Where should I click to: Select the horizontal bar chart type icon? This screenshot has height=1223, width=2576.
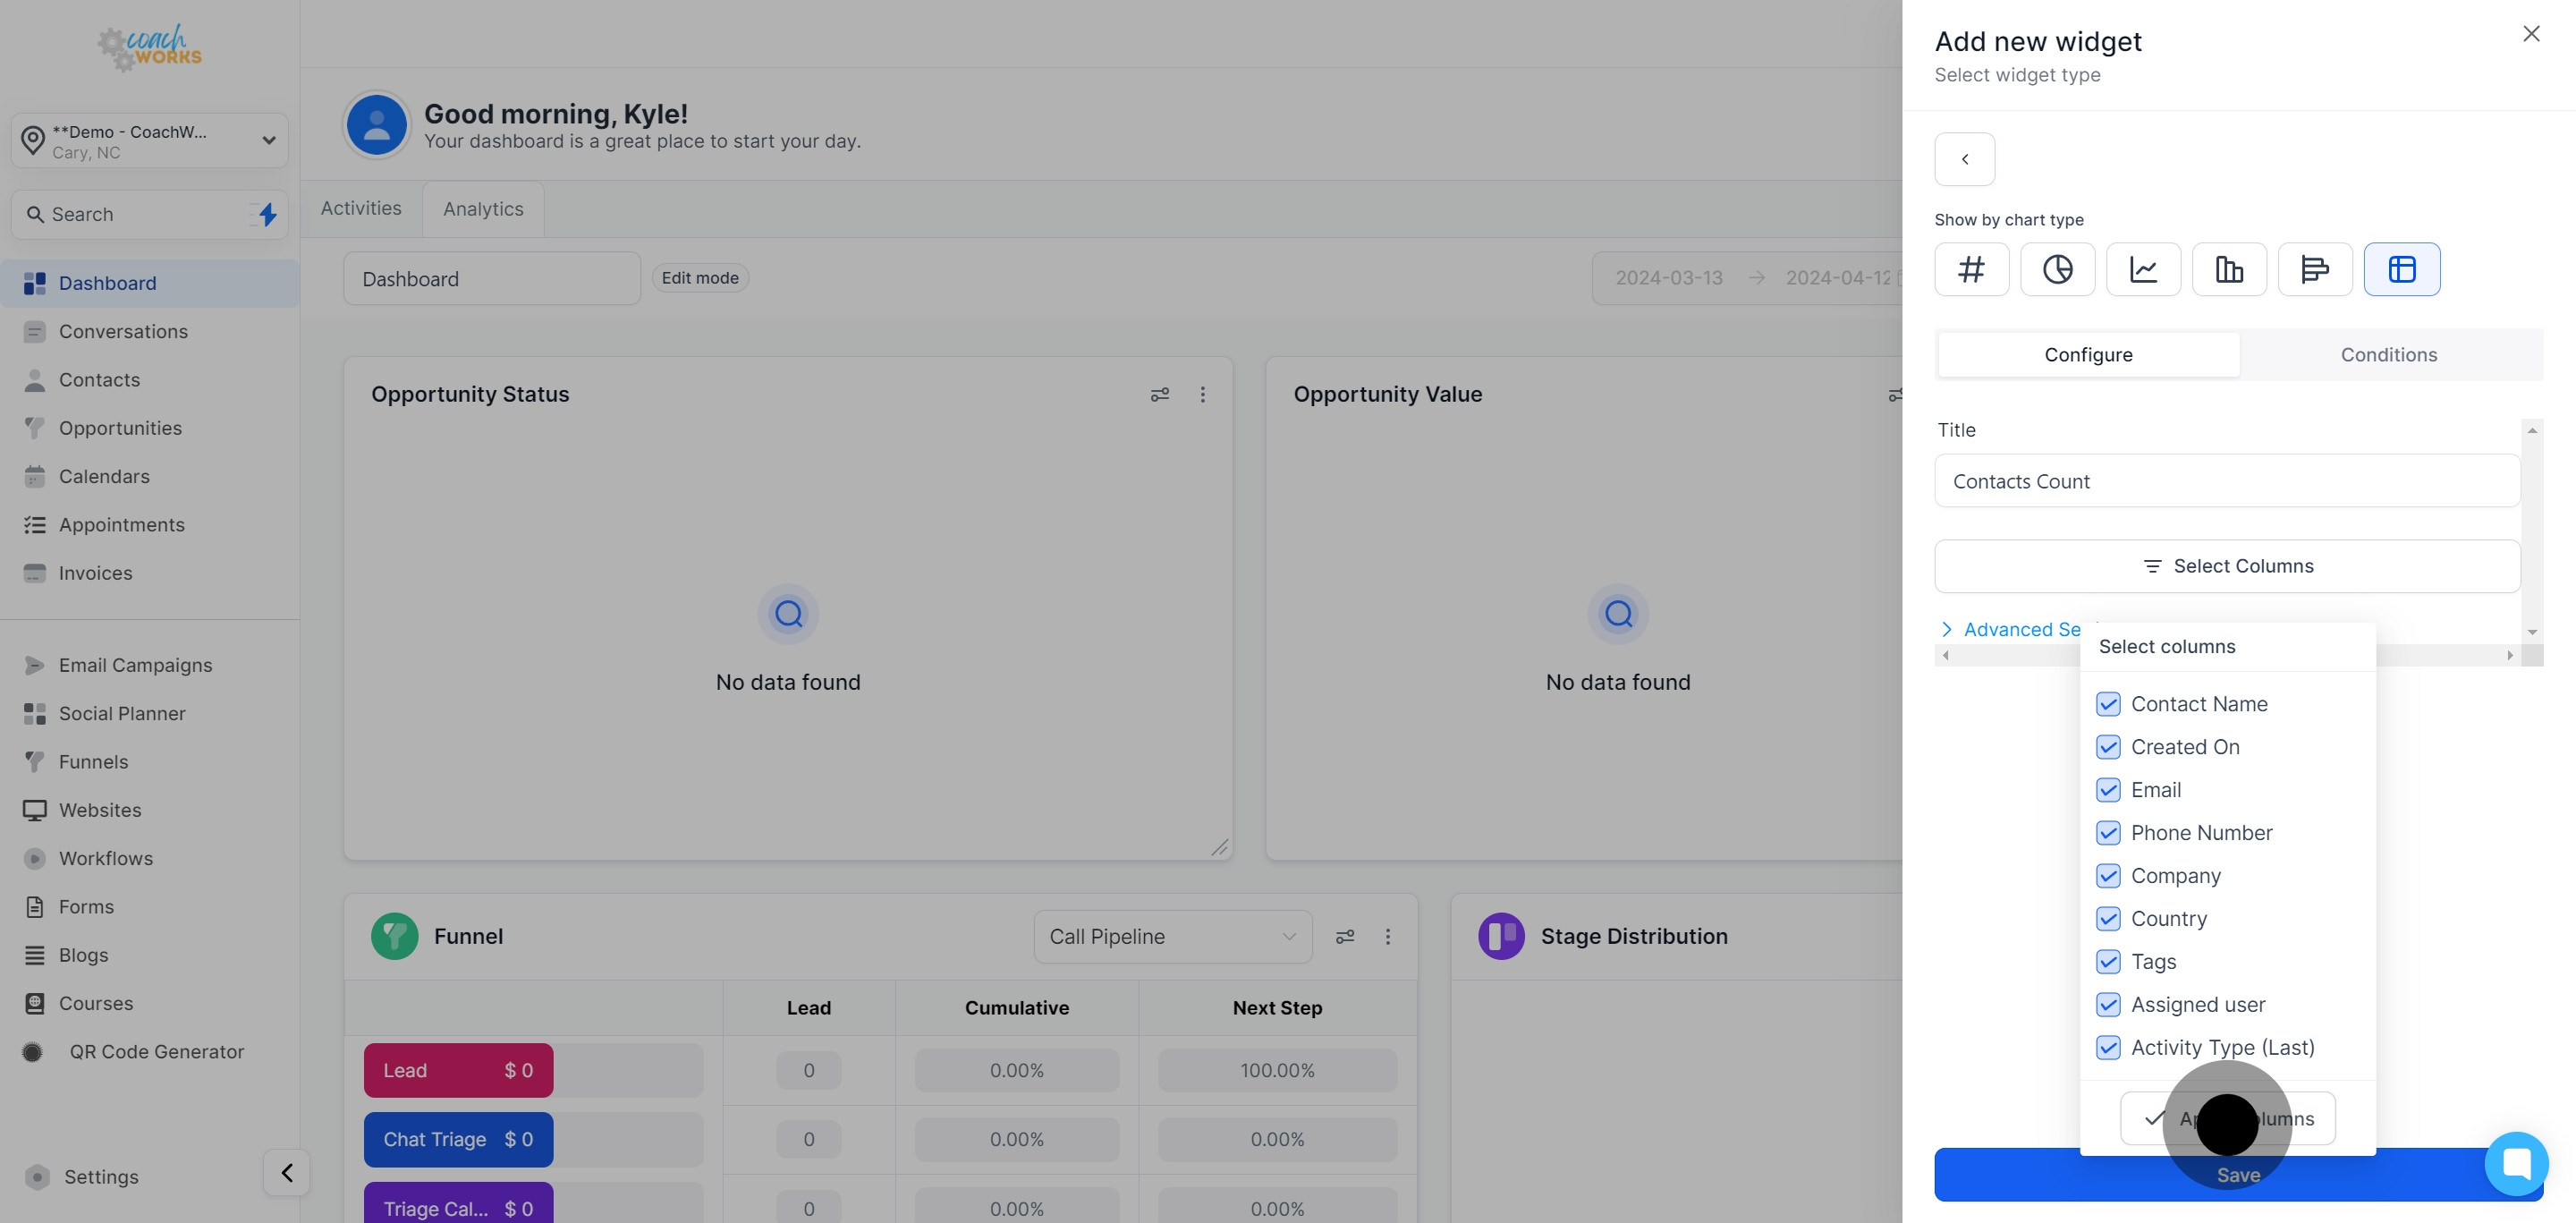(x=2314, y=269)
